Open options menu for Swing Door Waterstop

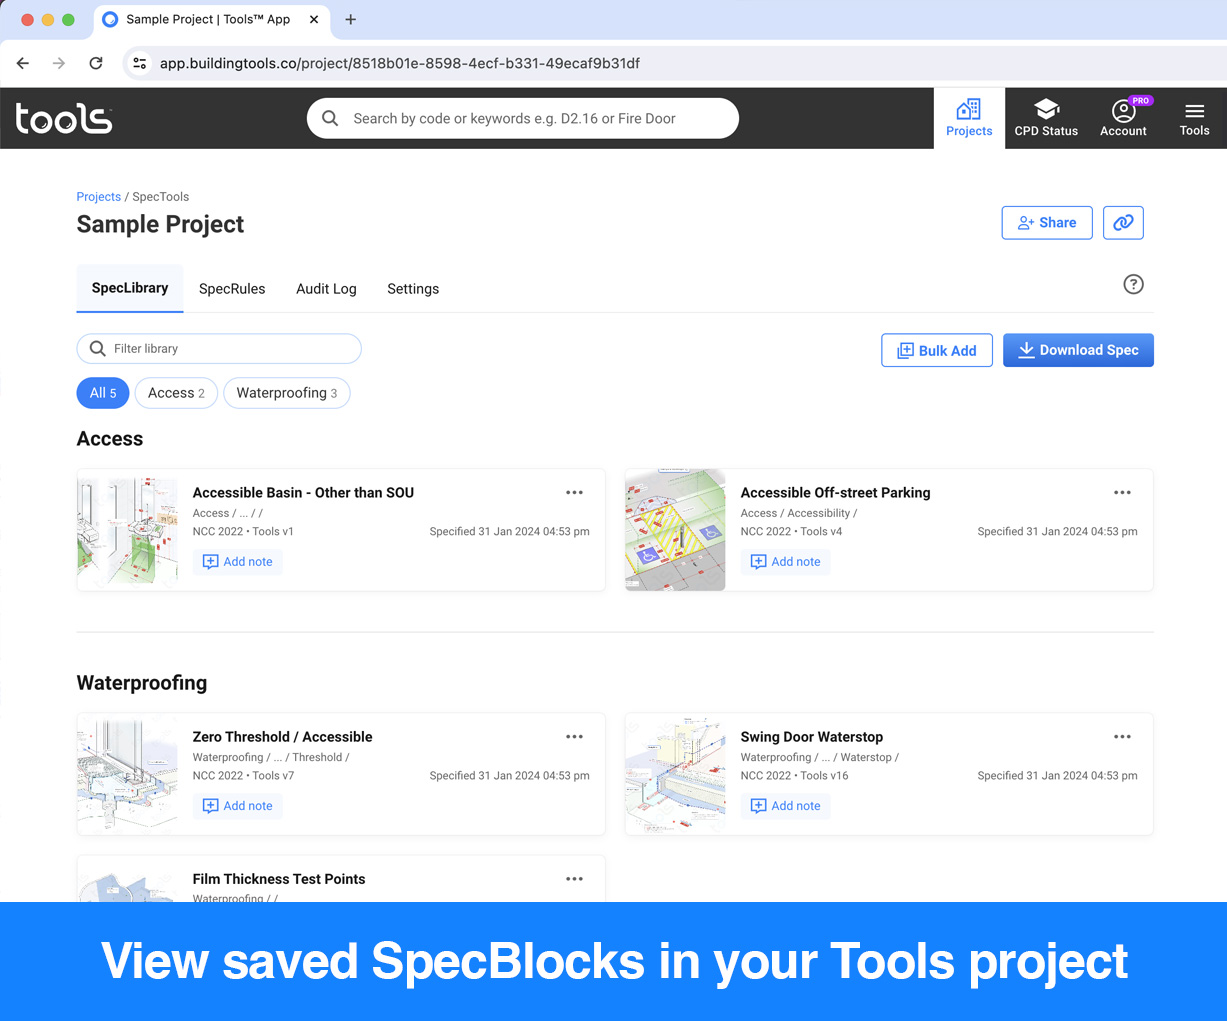click(1122, 737)
